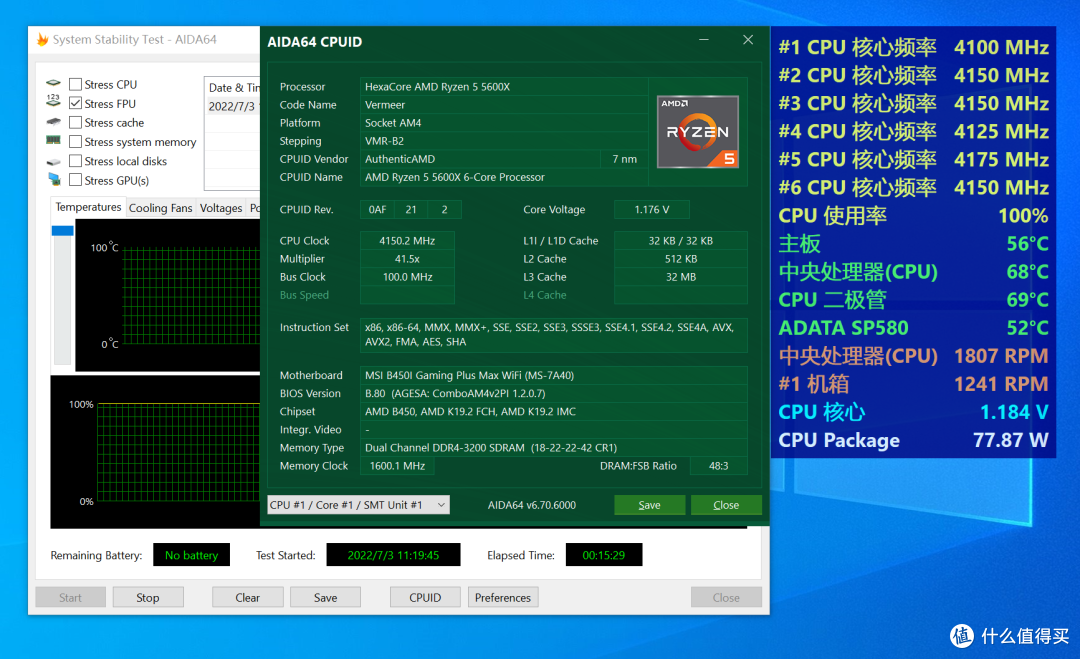Click the L2 Cache value 512 KB
The width and height of the screenshot is (1080, 659).
[681, 258]
